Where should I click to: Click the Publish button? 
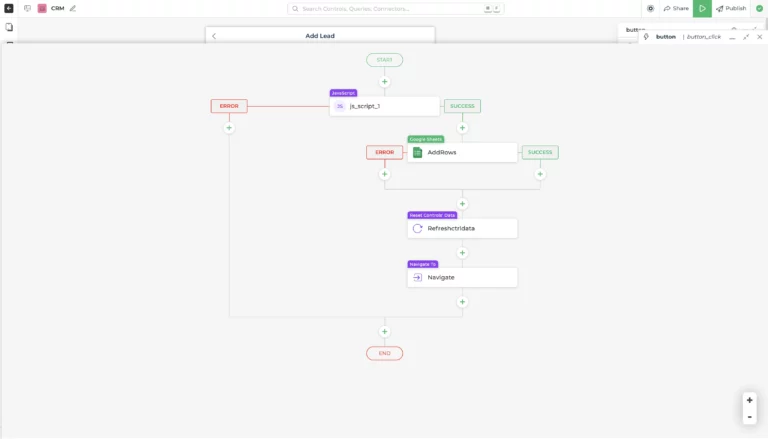731,8
